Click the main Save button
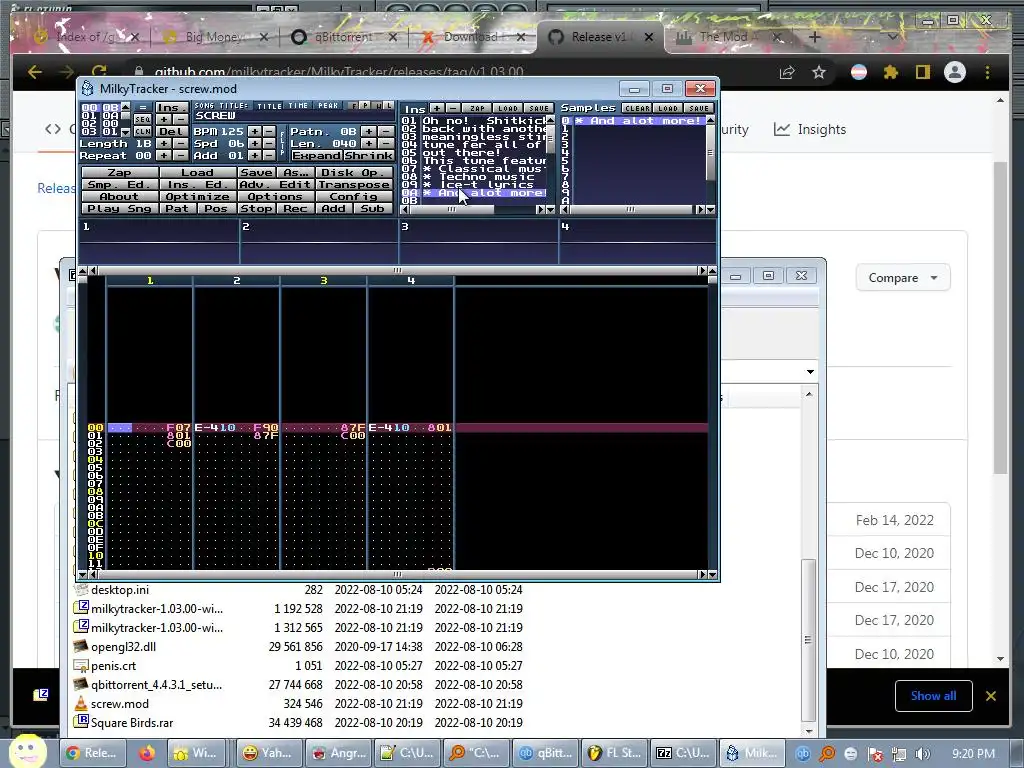 [x=256, y=172]
